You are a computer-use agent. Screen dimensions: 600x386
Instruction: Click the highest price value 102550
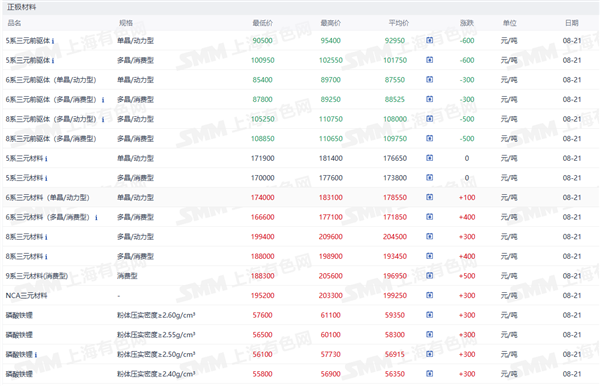[x=331, y=60]
